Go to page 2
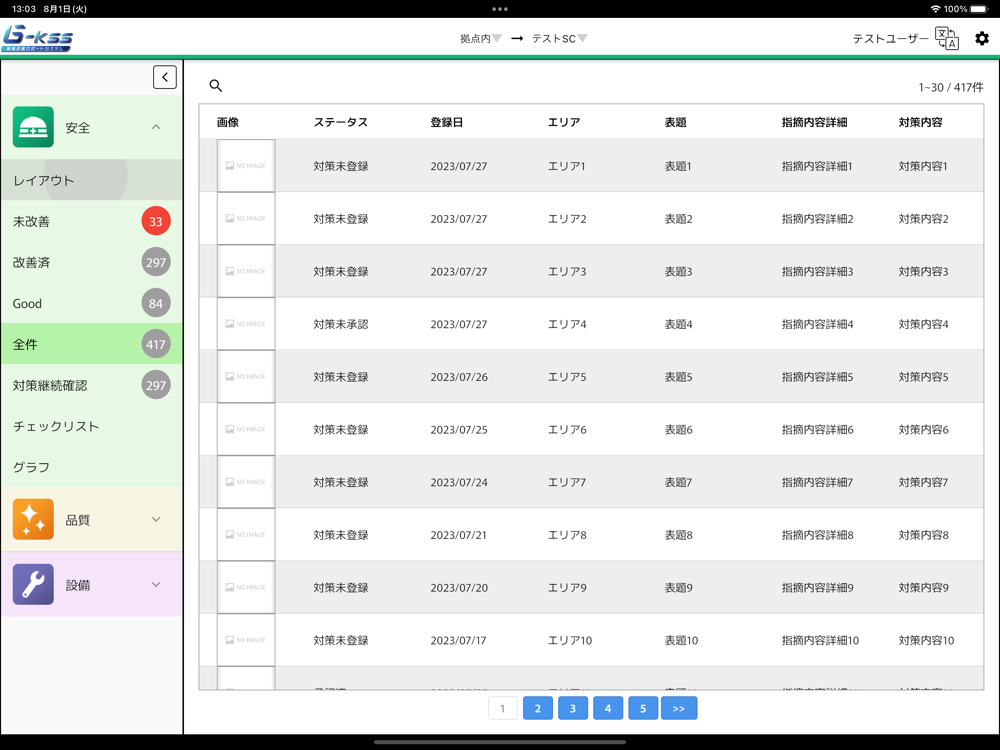The width and height of the screenshot is (1000, 750). point(538,708)
